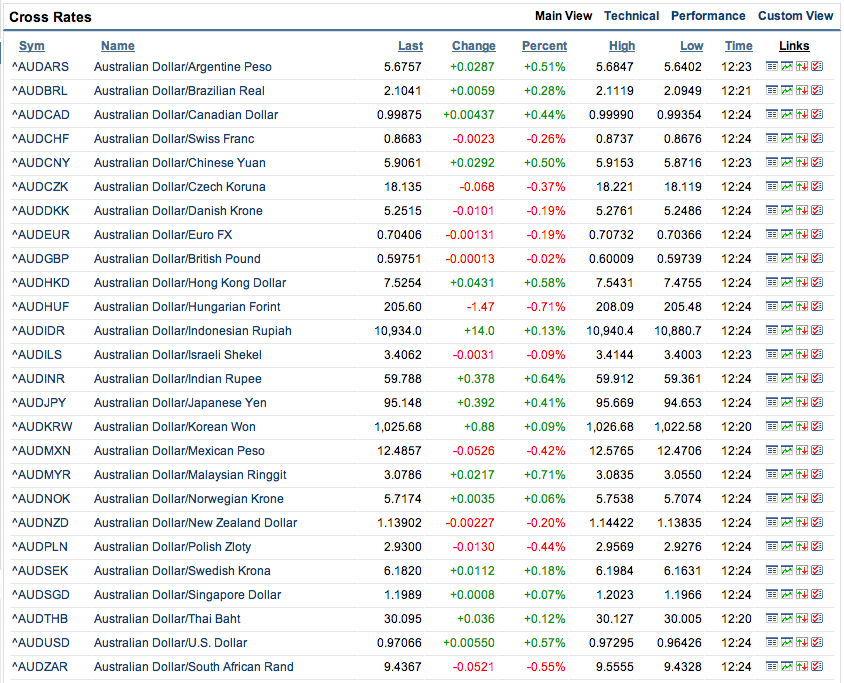Open up/down arrows icon for AUDSGD
The image size is (844, 683).
(802, 595)
